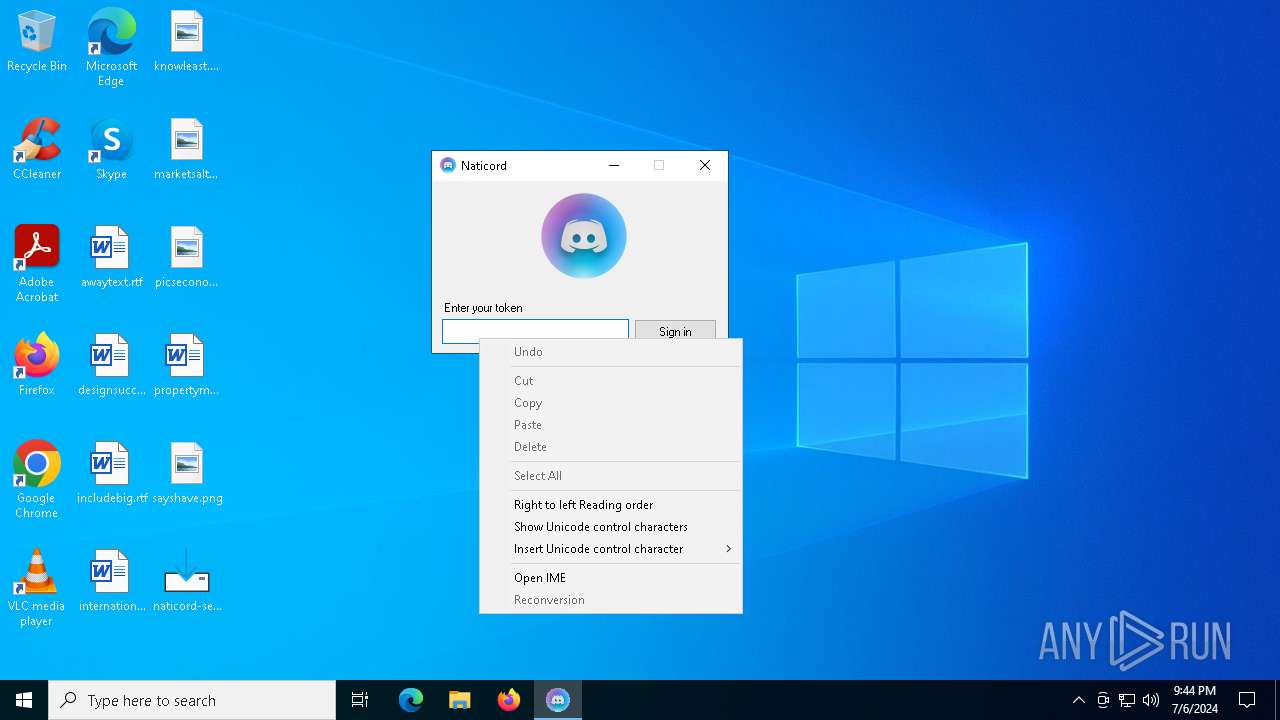Image resolution: width=1280 pixels, height=720 pixels.
Task: Select Undo in the context menu
Action: [x=611, y=352]
